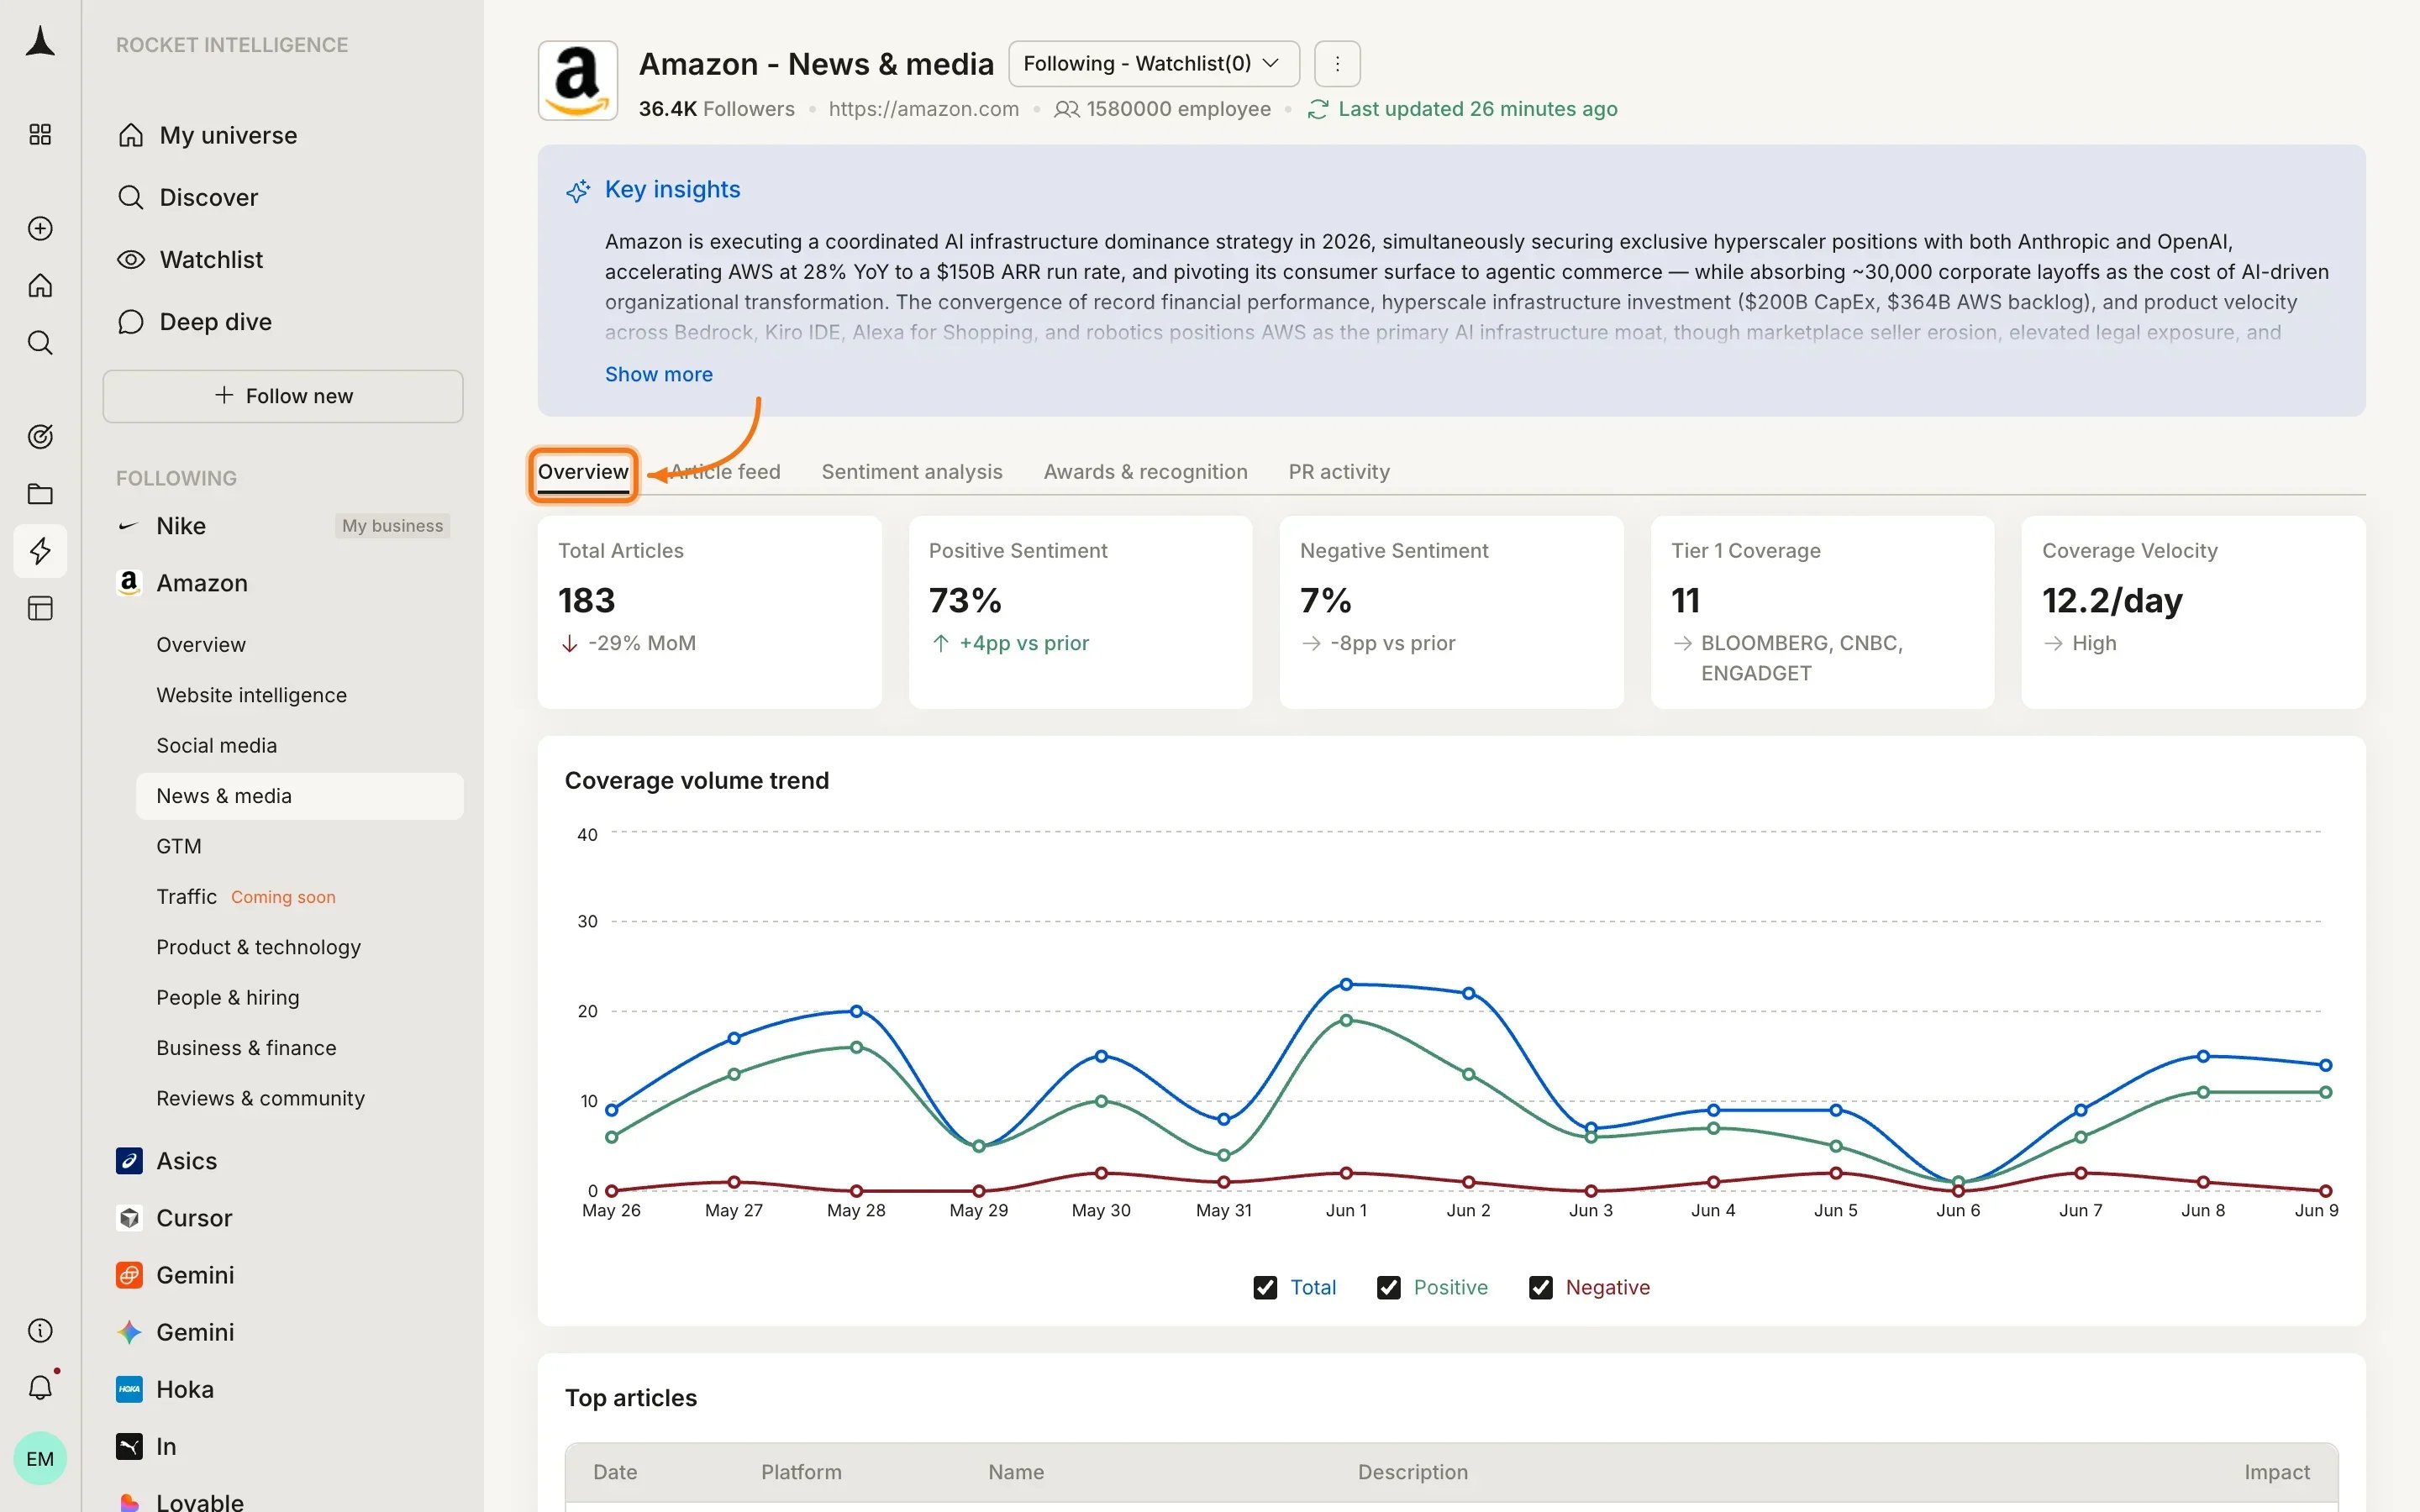This screenshot has width=2420, height=1512.
Task: Click Show more in Key insights
Action: [x=659, y=374]
